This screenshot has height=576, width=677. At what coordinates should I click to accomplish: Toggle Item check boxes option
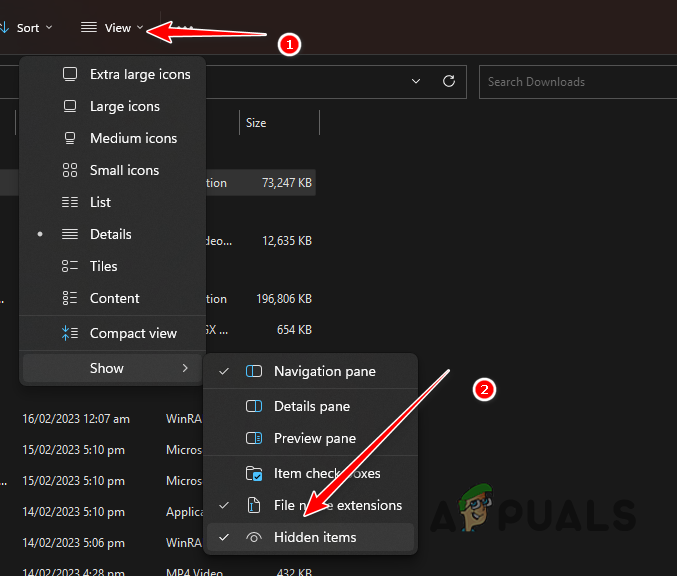click(x=310, y=473)
